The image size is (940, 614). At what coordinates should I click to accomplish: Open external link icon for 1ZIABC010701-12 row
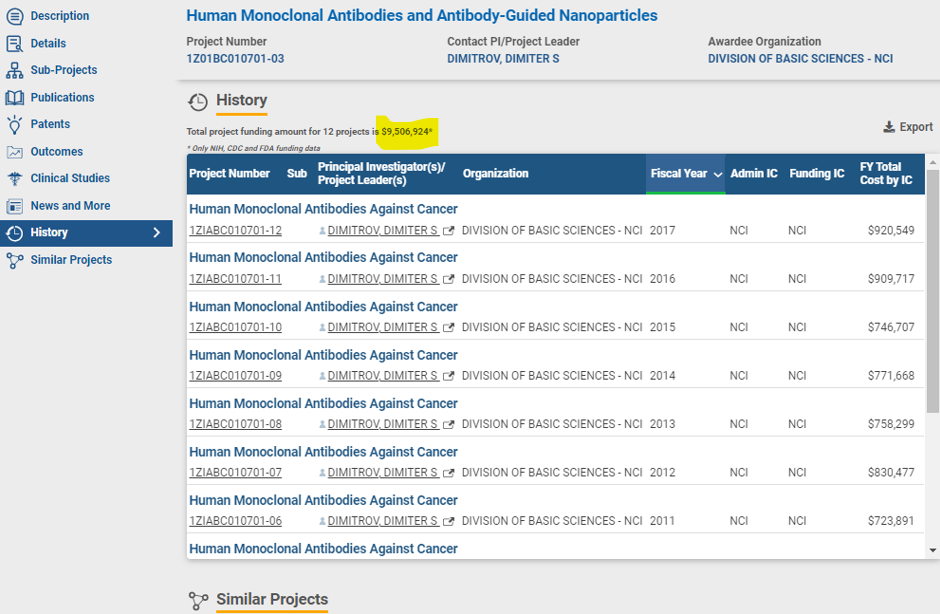pos(448,231)
